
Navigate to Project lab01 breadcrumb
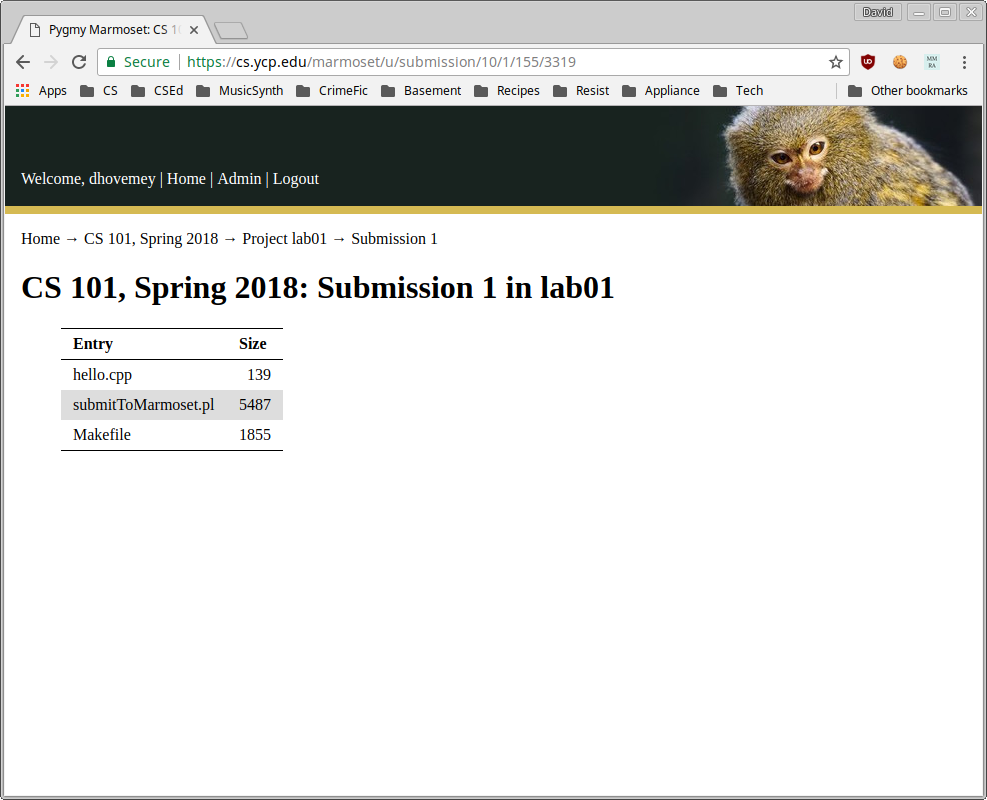click(x=284, y=239)
